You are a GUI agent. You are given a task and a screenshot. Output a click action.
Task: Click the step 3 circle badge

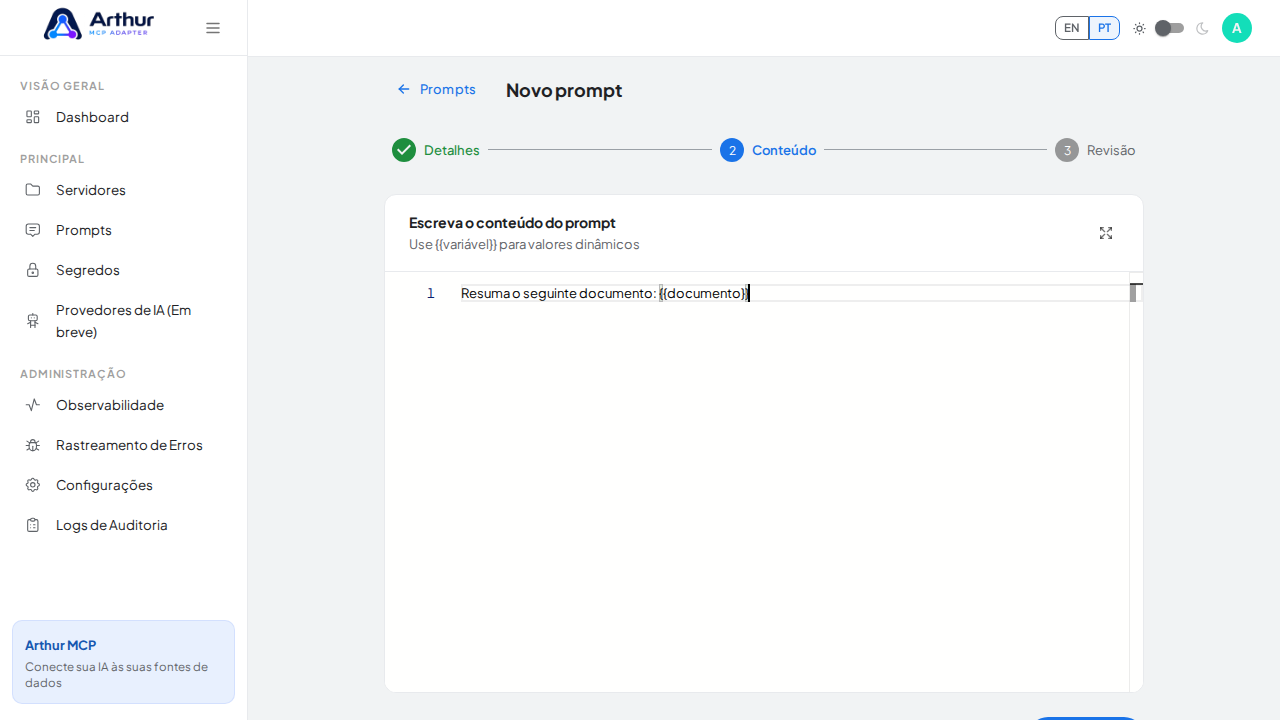tap(1067, 150)
